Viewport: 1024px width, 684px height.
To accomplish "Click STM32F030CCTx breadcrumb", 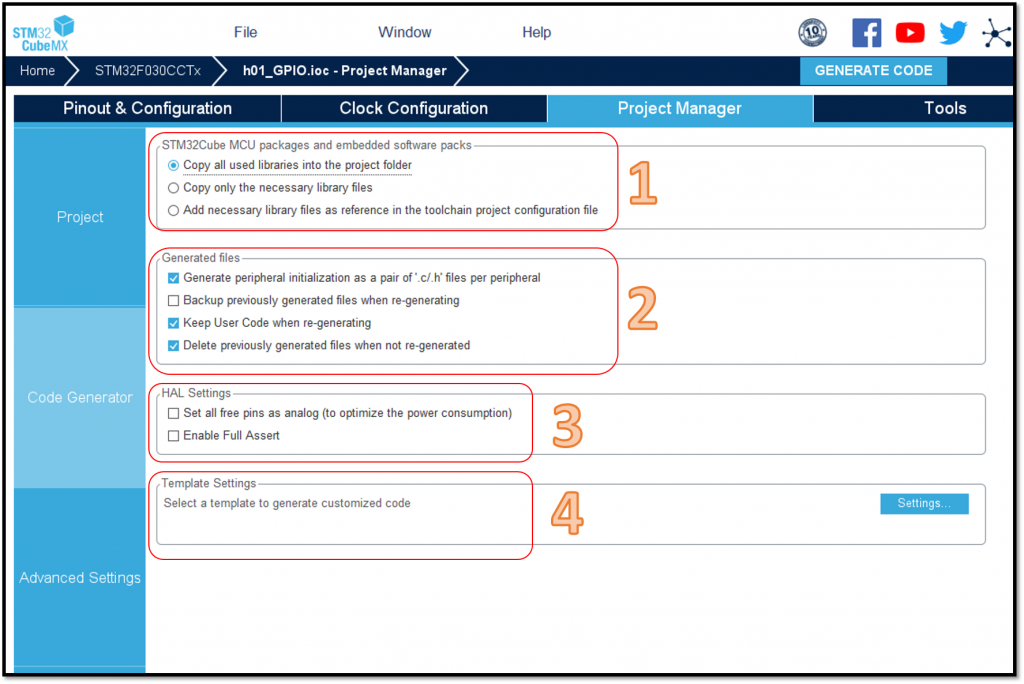I will coord(148,71).
